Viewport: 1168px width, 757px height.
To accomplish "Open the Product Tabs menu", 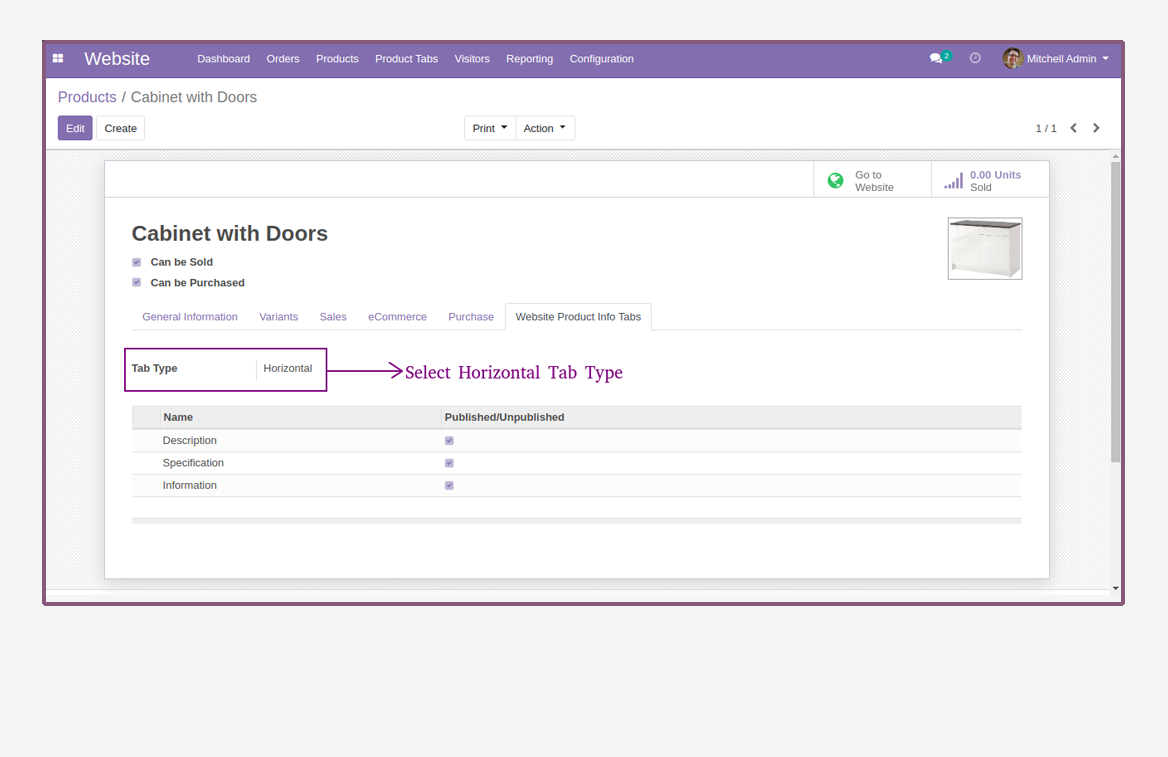I will (407, 59).
